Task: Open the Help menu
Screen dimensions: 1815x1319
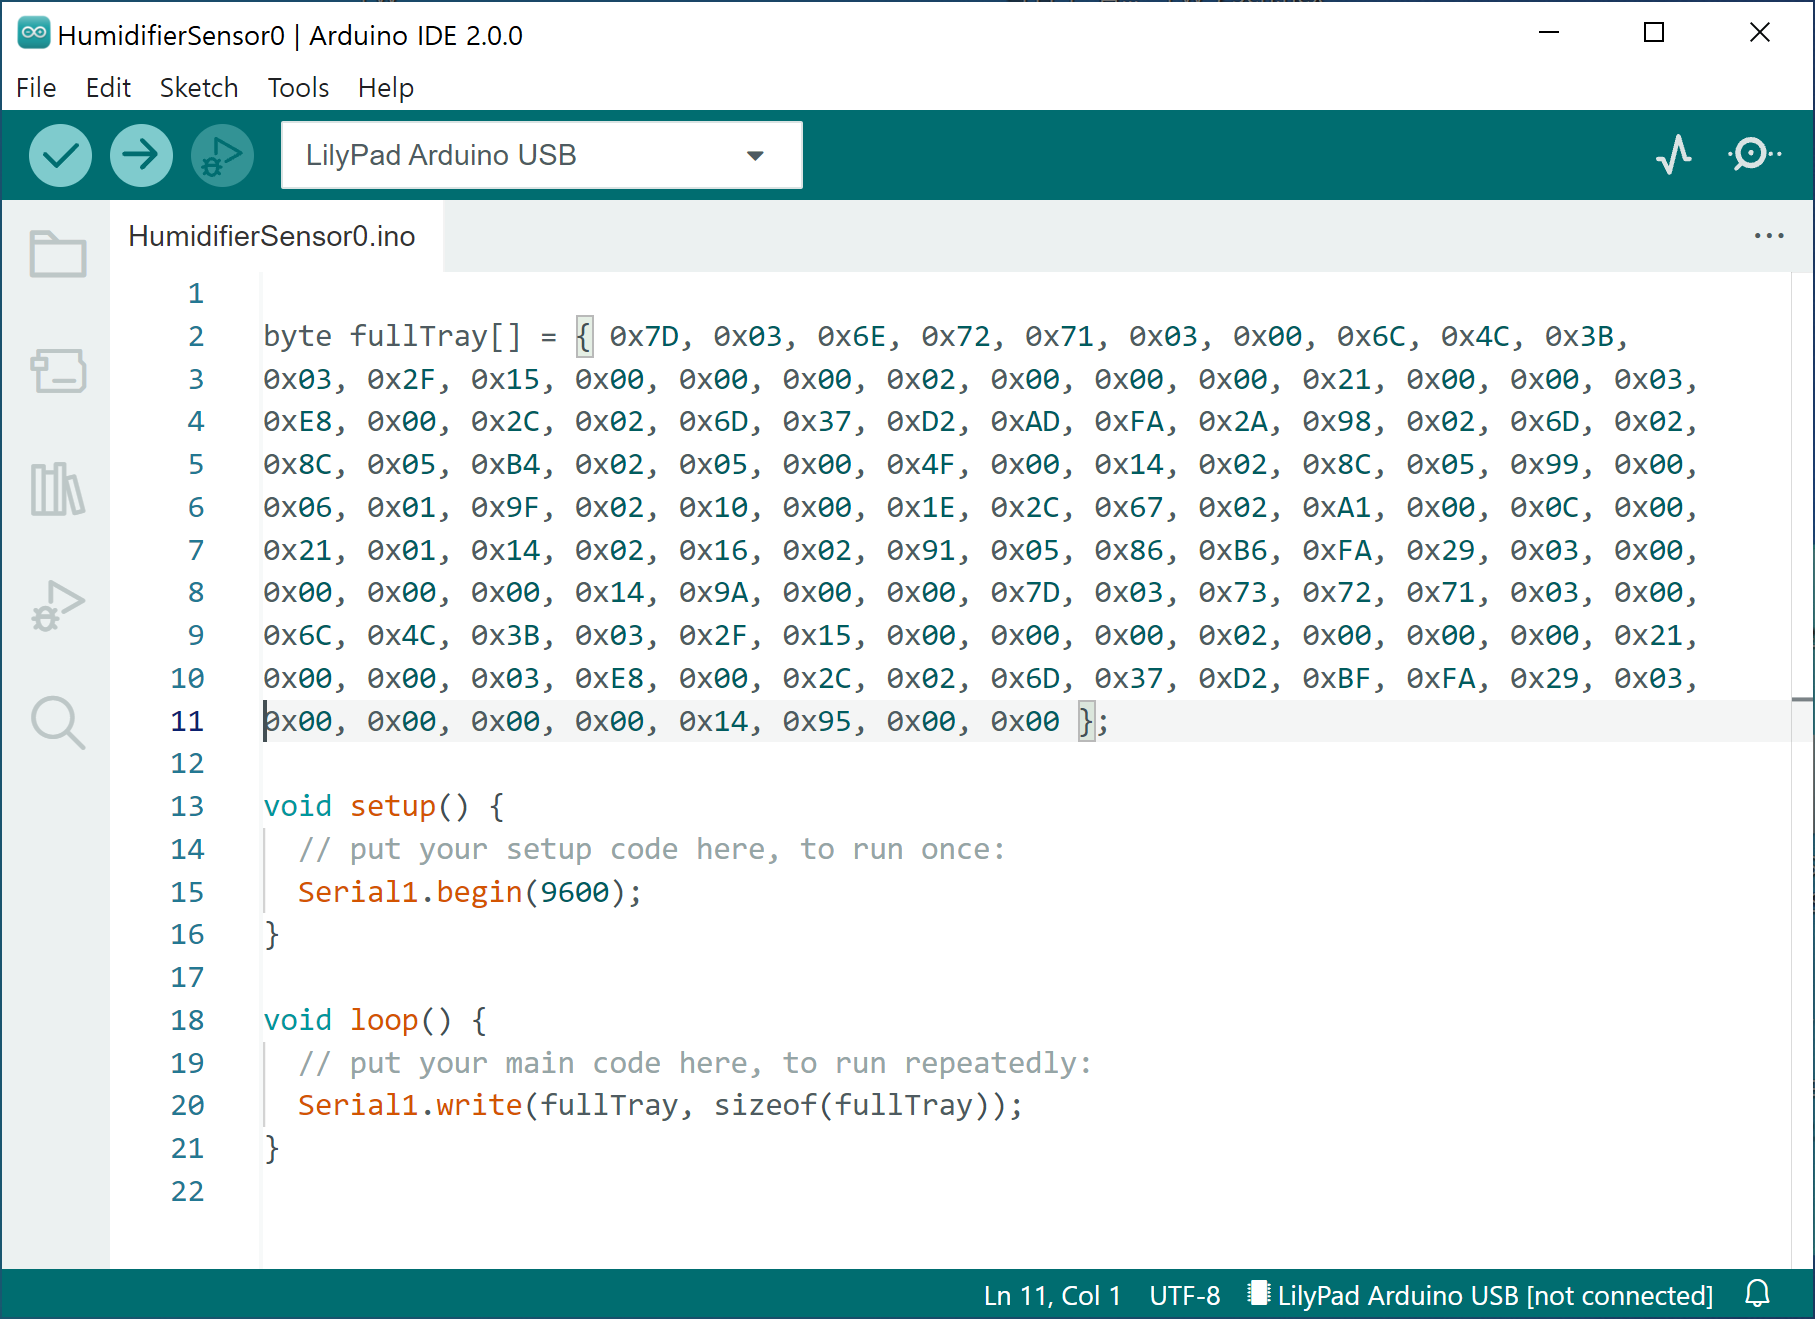Action: 386,88
